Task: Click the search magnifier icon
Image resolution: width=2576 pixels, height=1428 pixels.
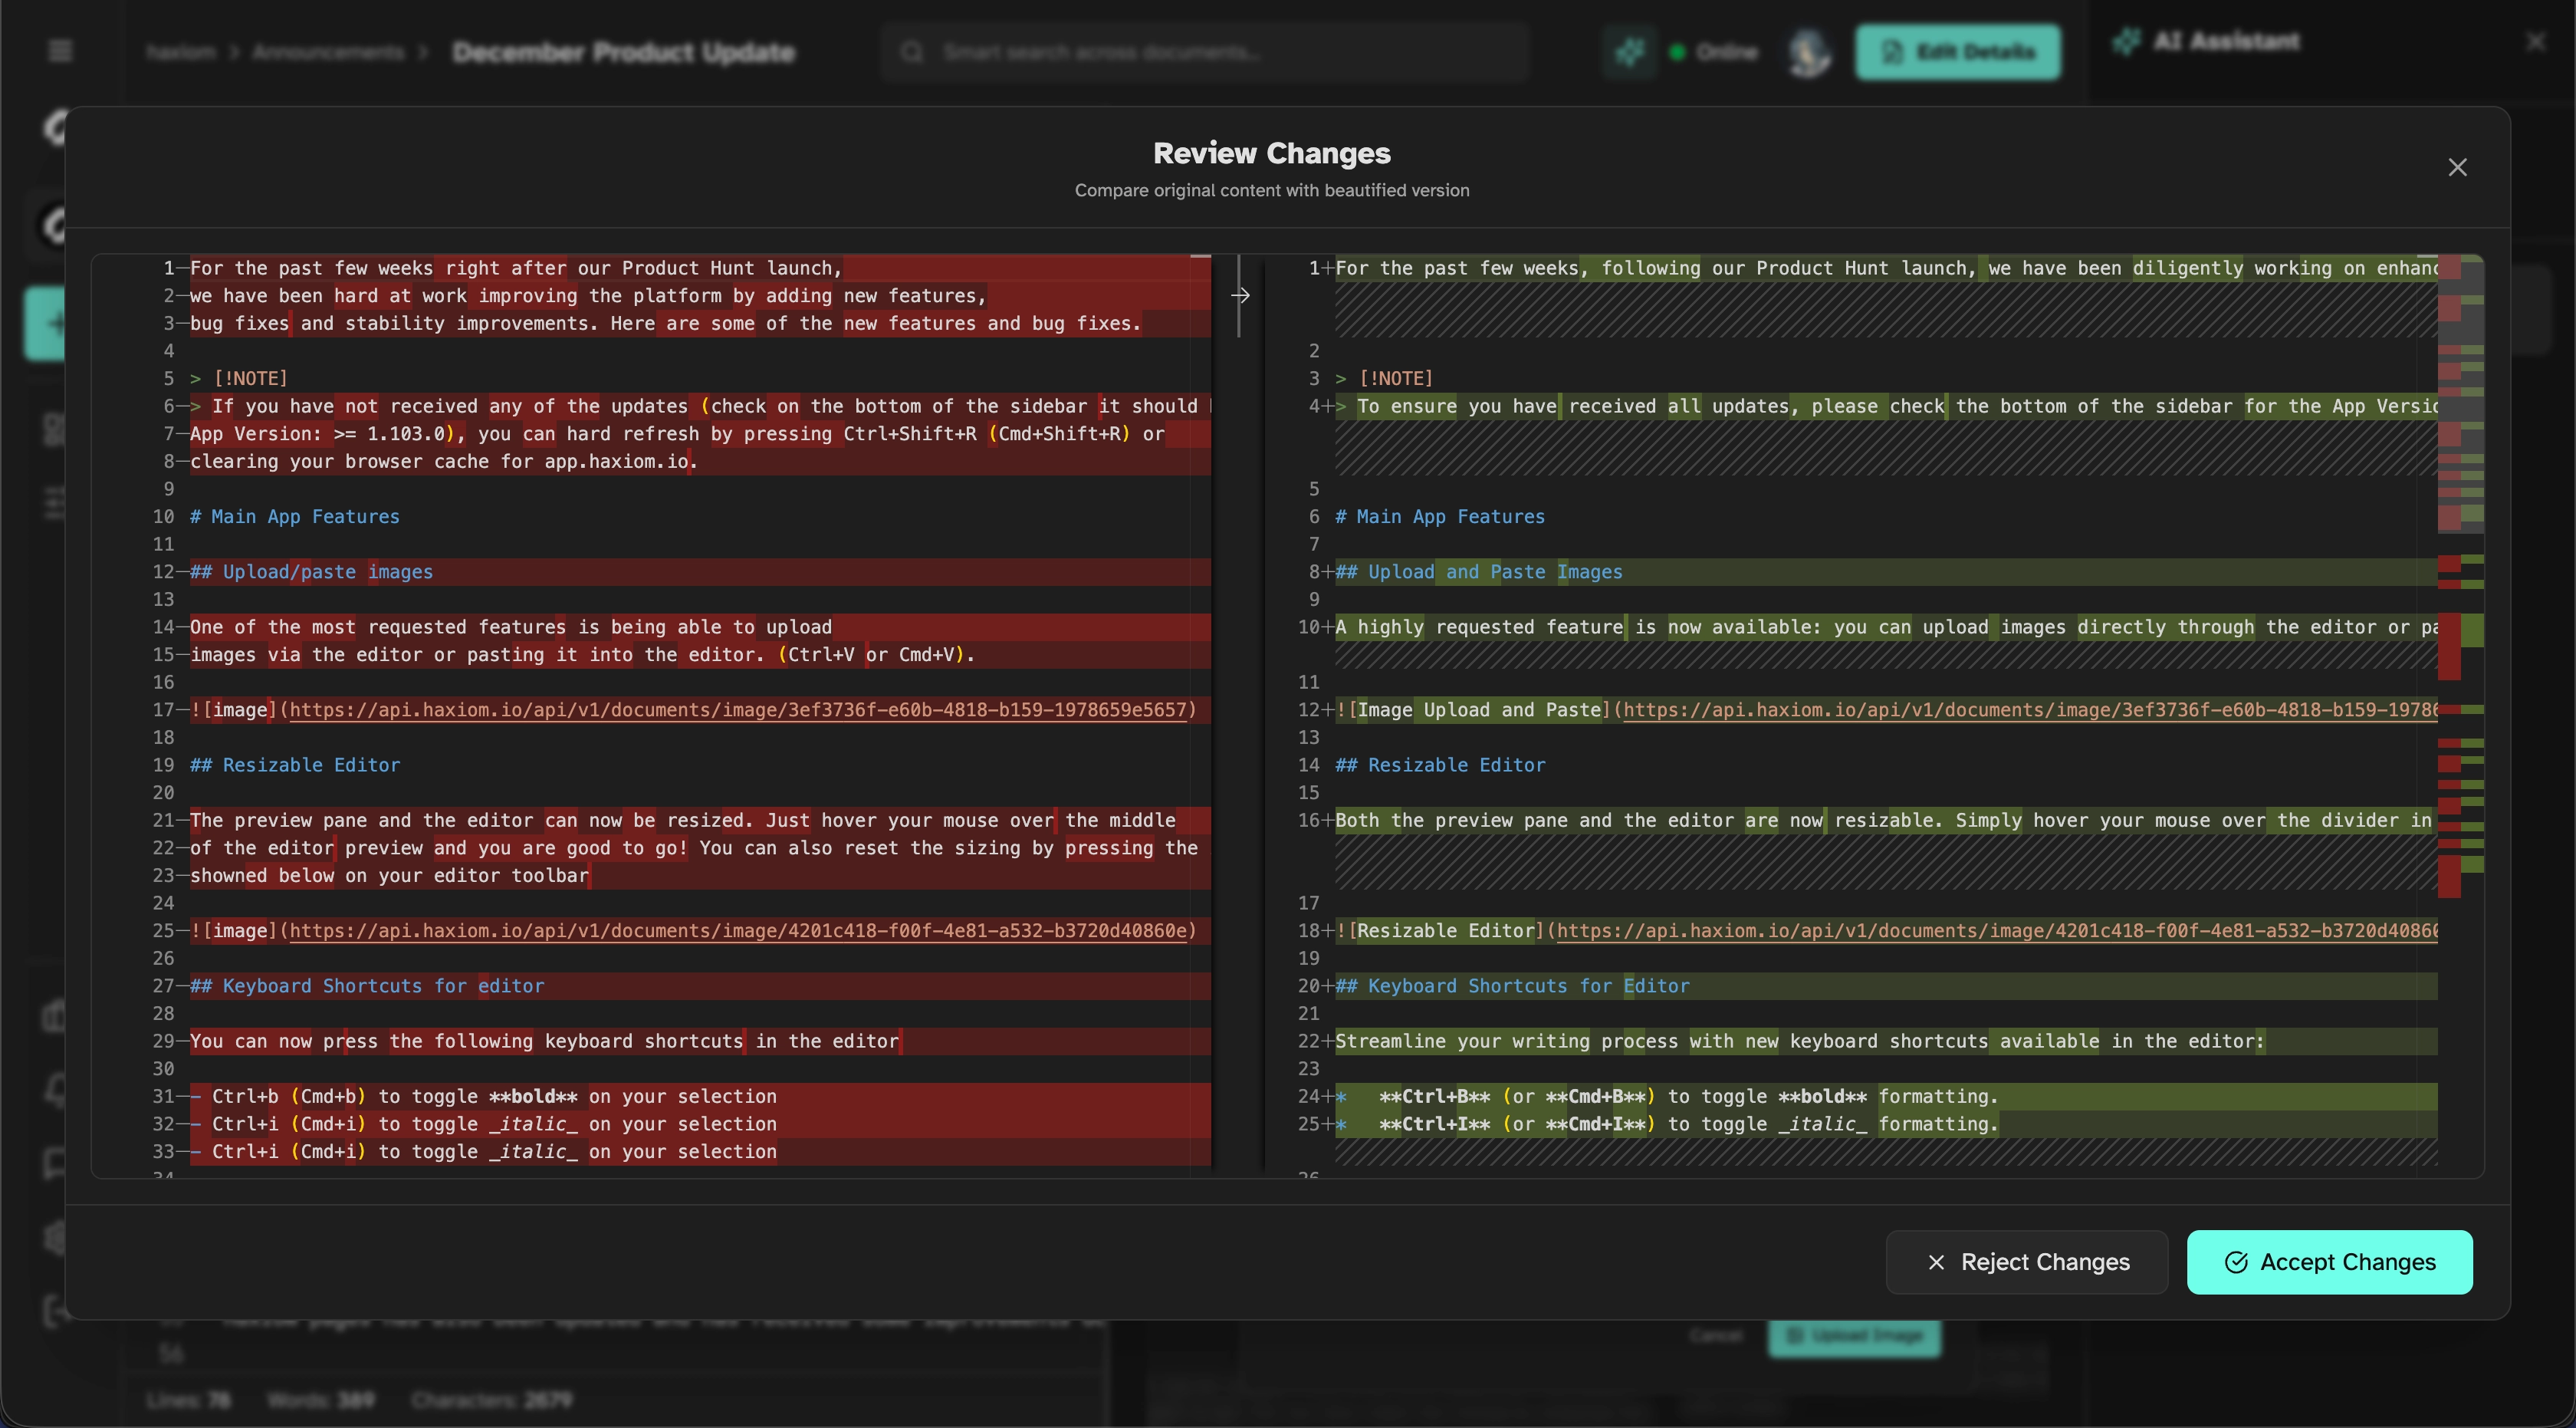Action: [911, 52]
